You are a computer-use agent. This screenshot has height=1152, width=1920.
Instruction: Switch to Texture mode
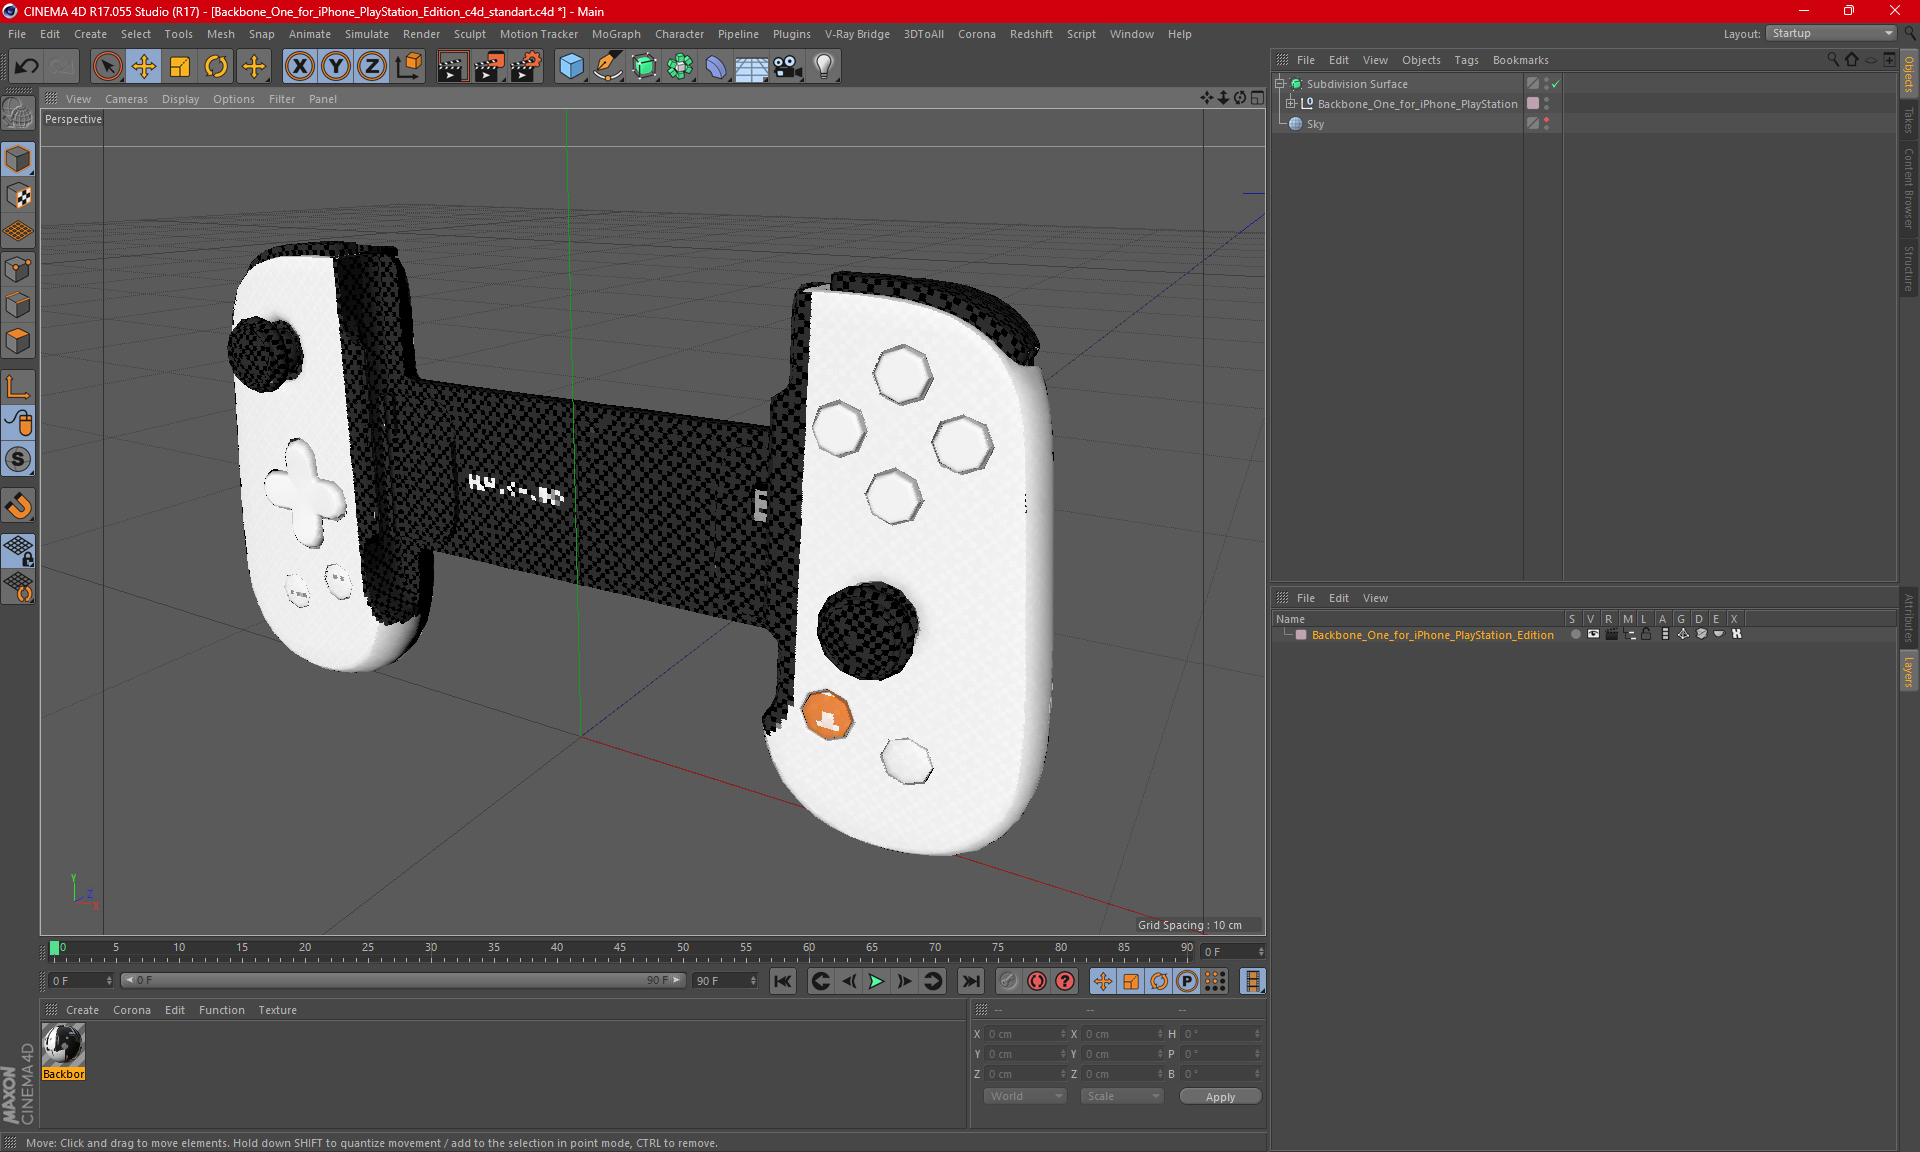[19, 196]
